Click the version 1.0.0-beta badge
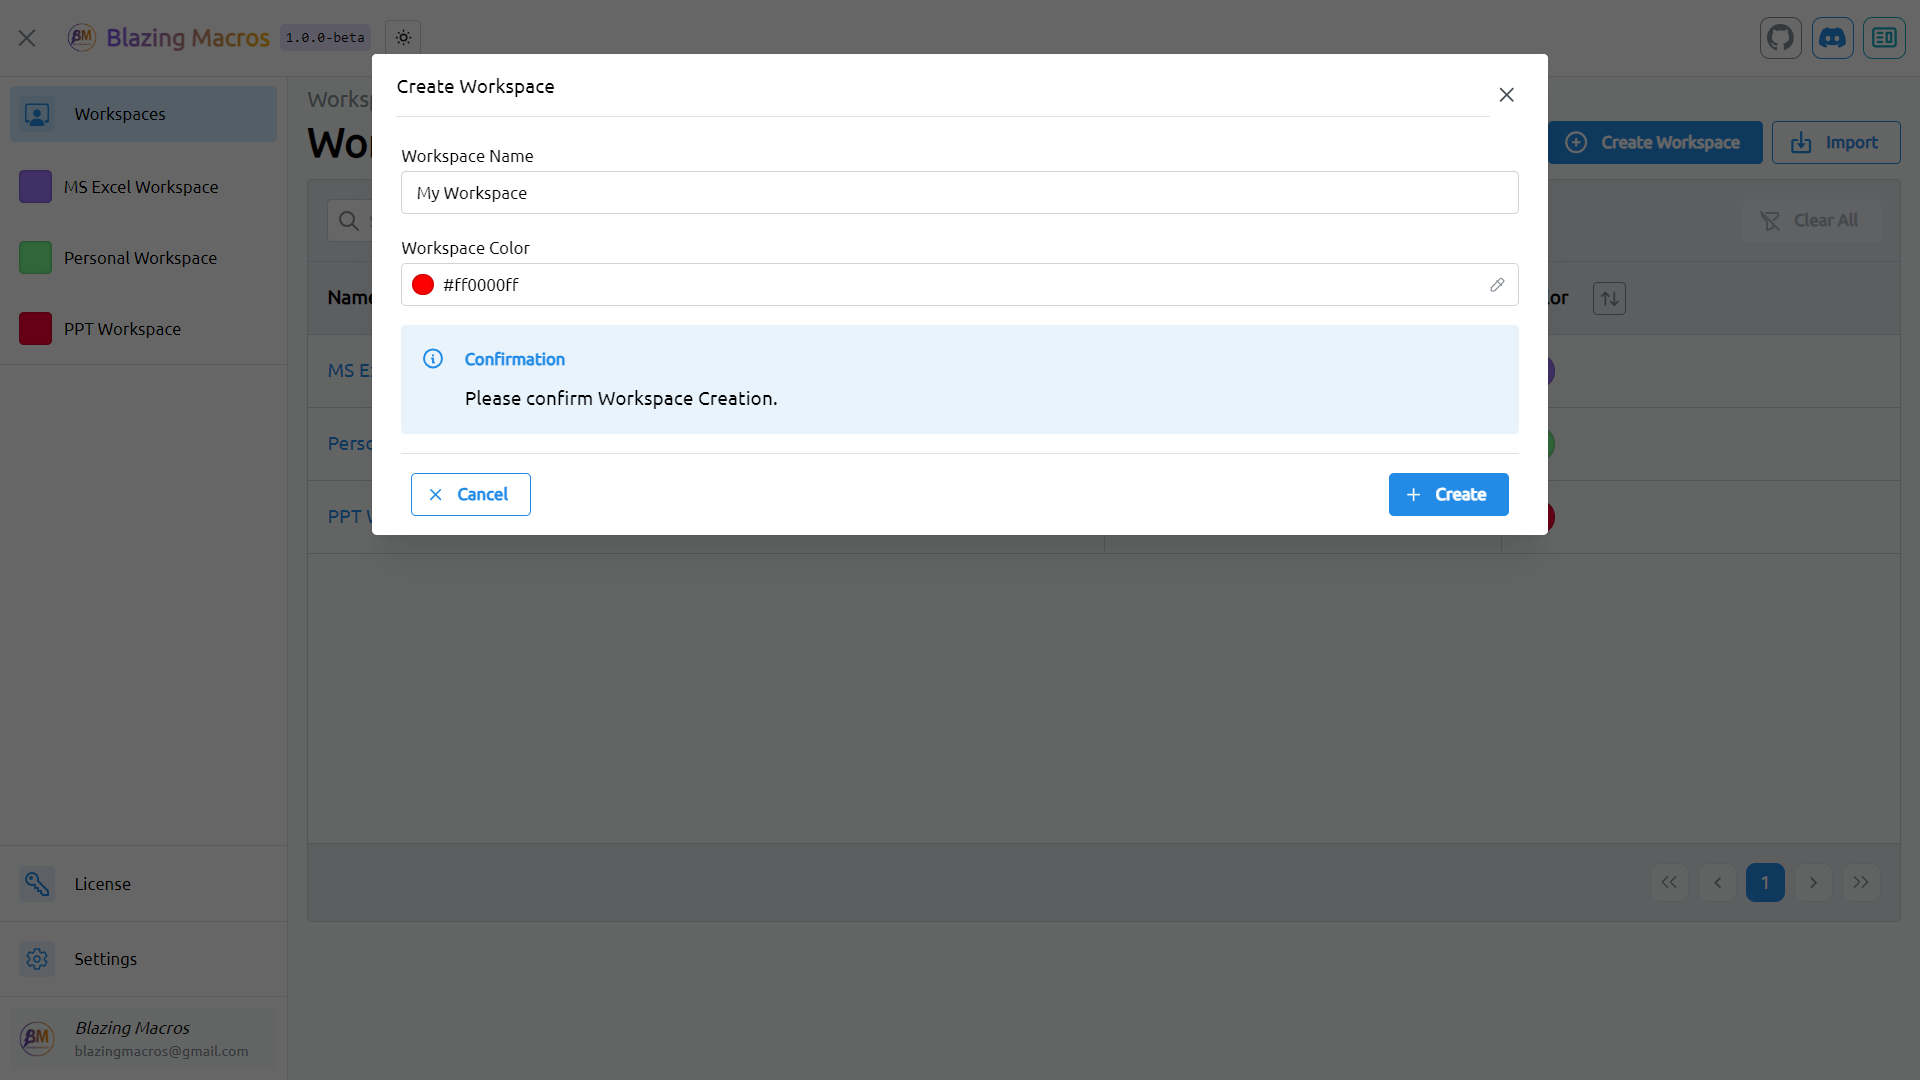 [325, 38]
